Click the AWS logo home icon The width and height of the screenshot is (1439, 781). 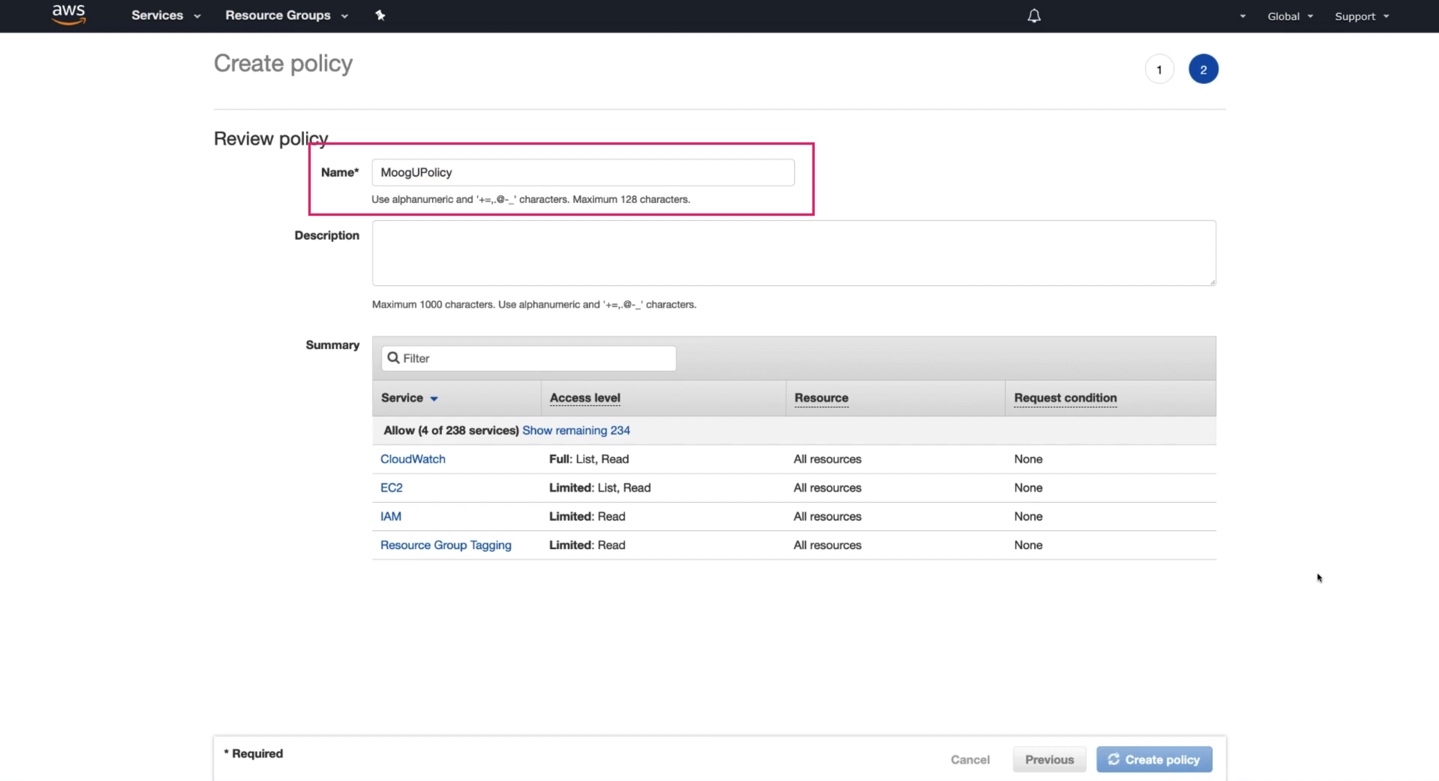pos(69,15)
